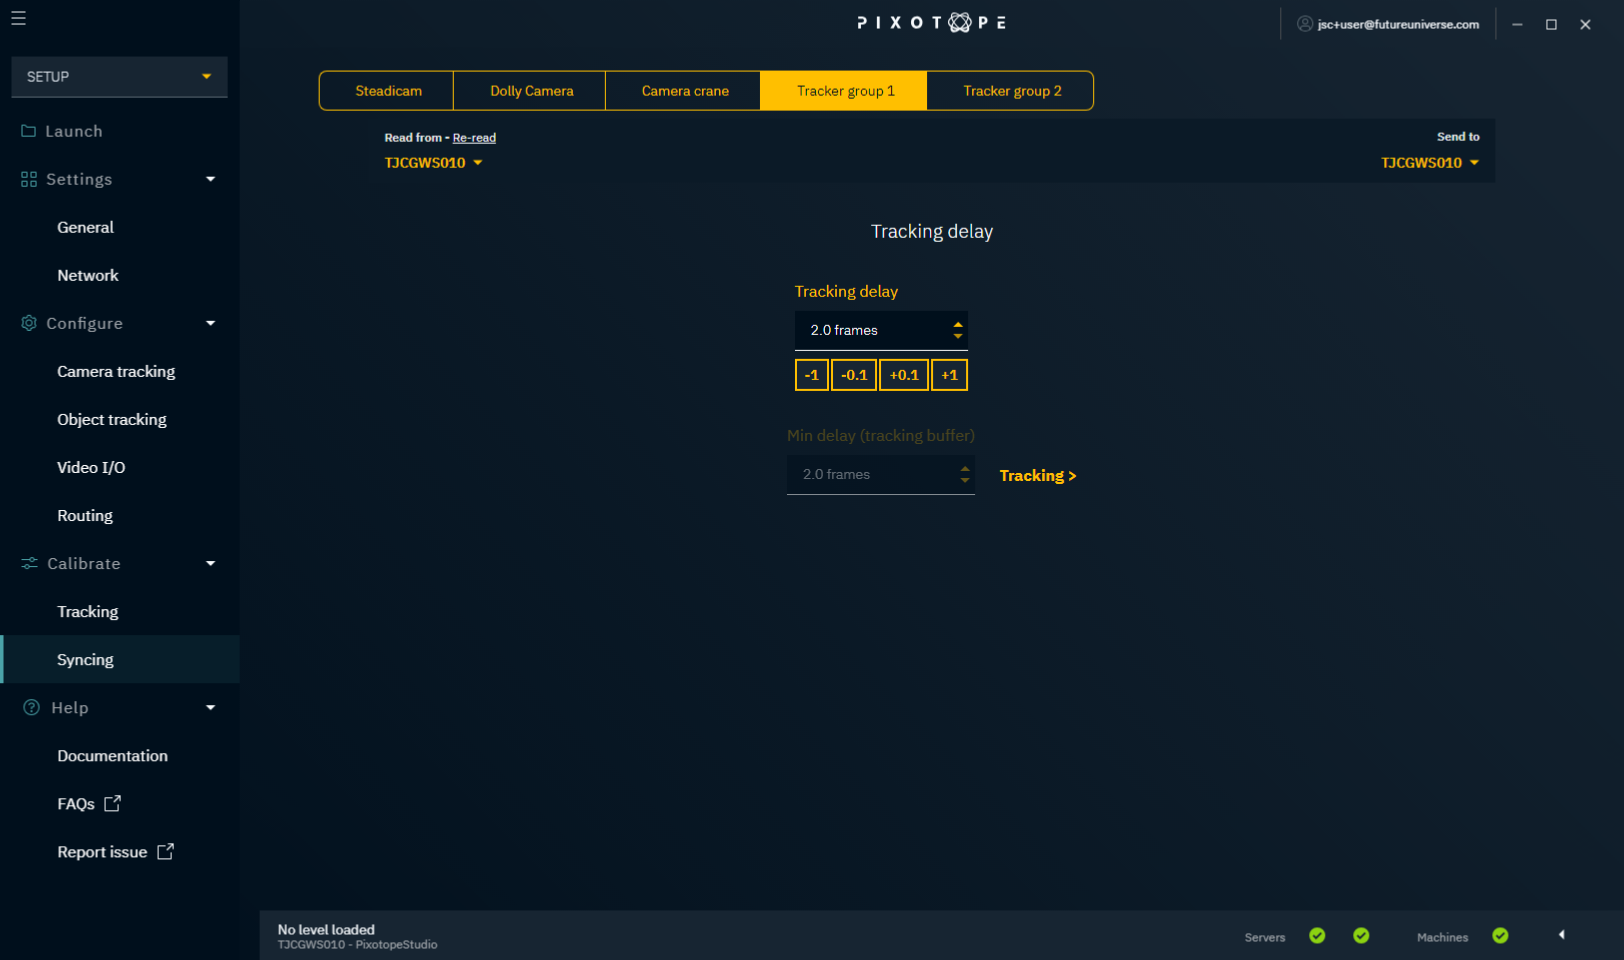Image resolution: width=1624 pixels, height=960 pixels.
Task: Click the hamburger menu icon
Action: coord(18,18)
